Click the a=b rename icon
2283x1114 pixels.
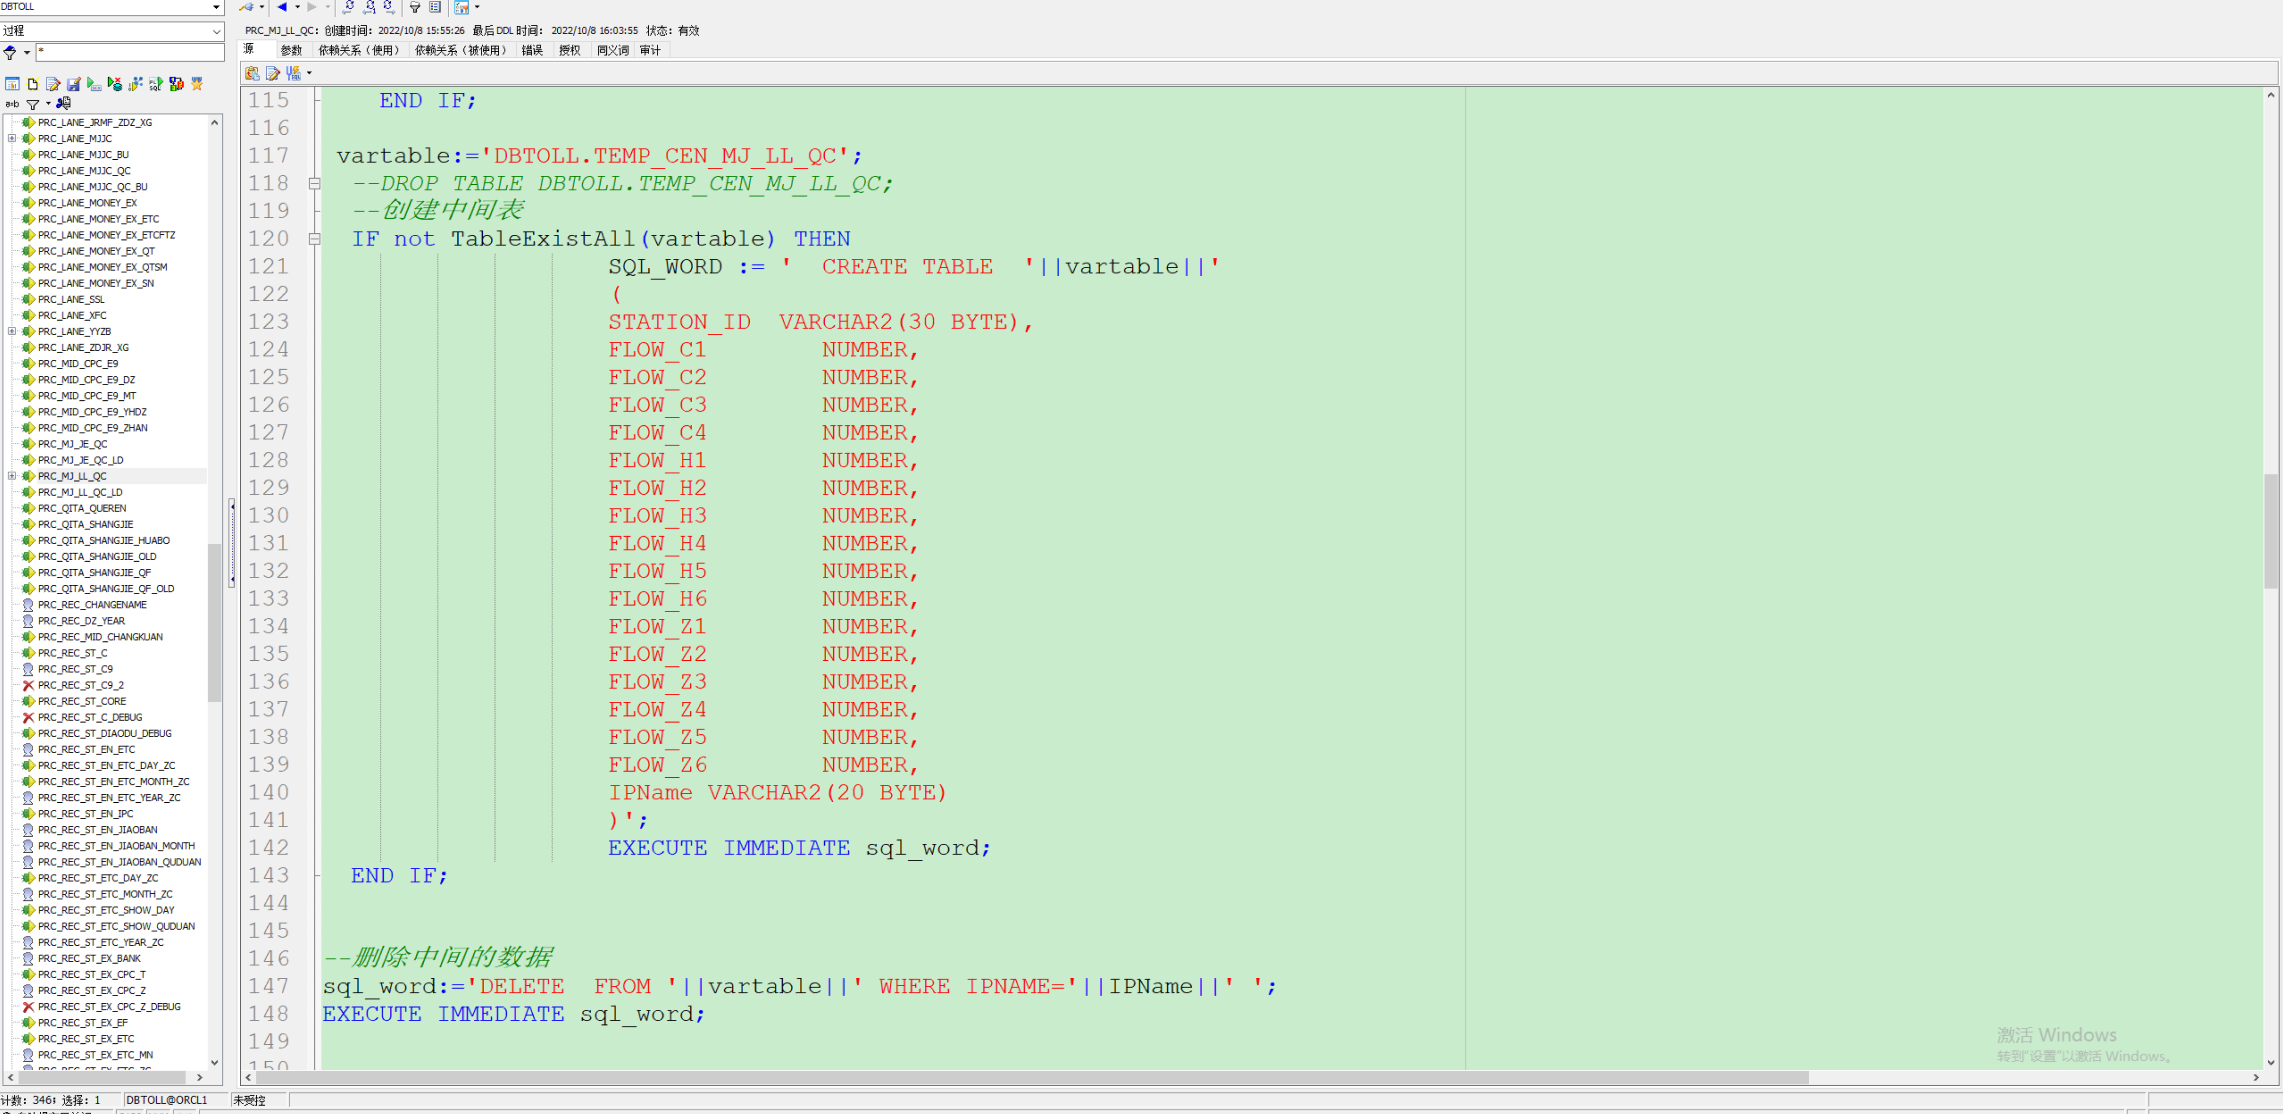pos(12,104)
